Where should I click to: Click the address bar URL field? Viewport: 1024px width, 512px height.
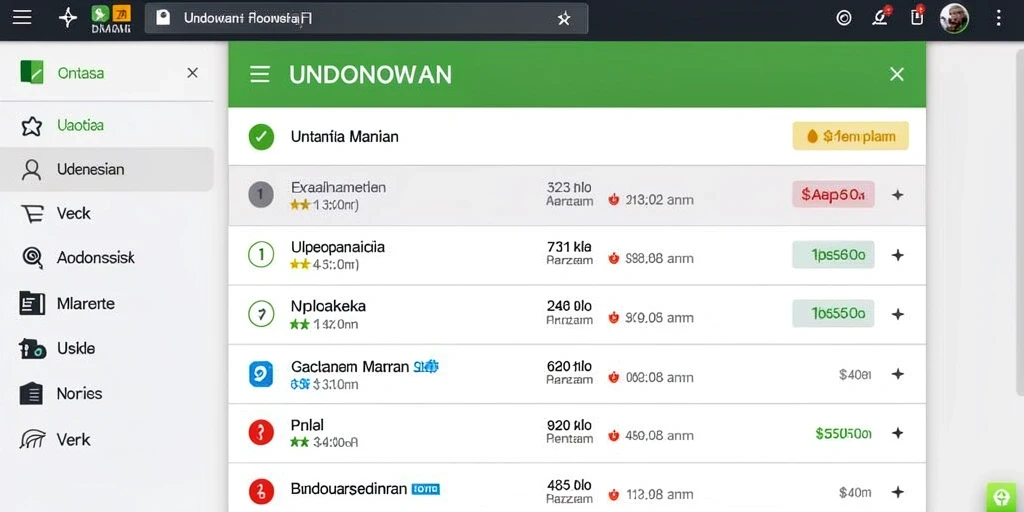coord(366,18)
